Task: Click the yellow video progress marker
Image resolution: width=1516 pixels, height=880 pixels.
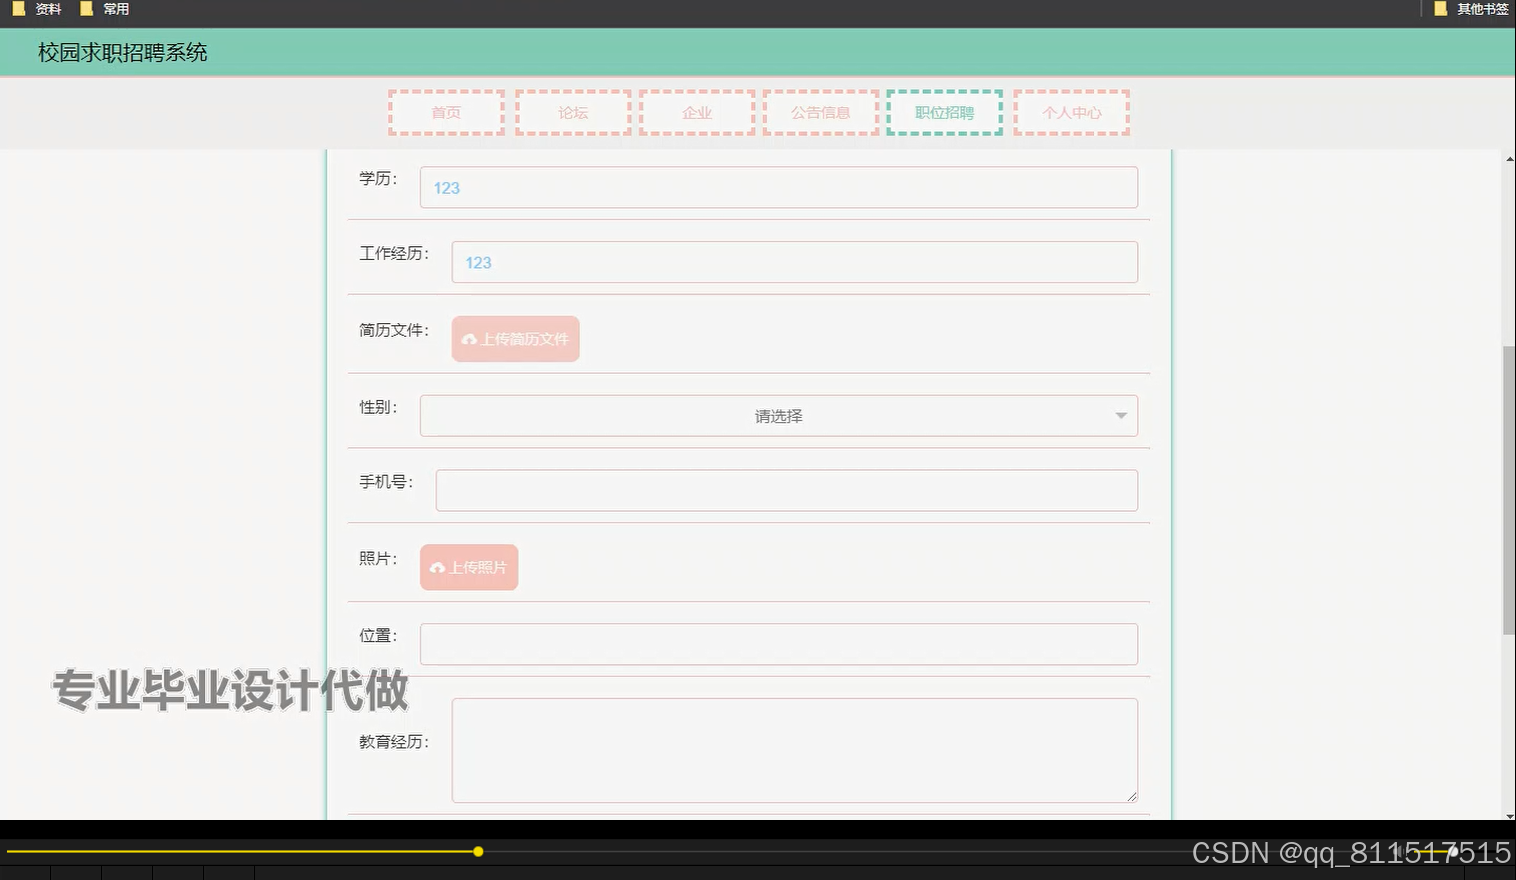Action: pyautogui.click(x=478, y=851)
